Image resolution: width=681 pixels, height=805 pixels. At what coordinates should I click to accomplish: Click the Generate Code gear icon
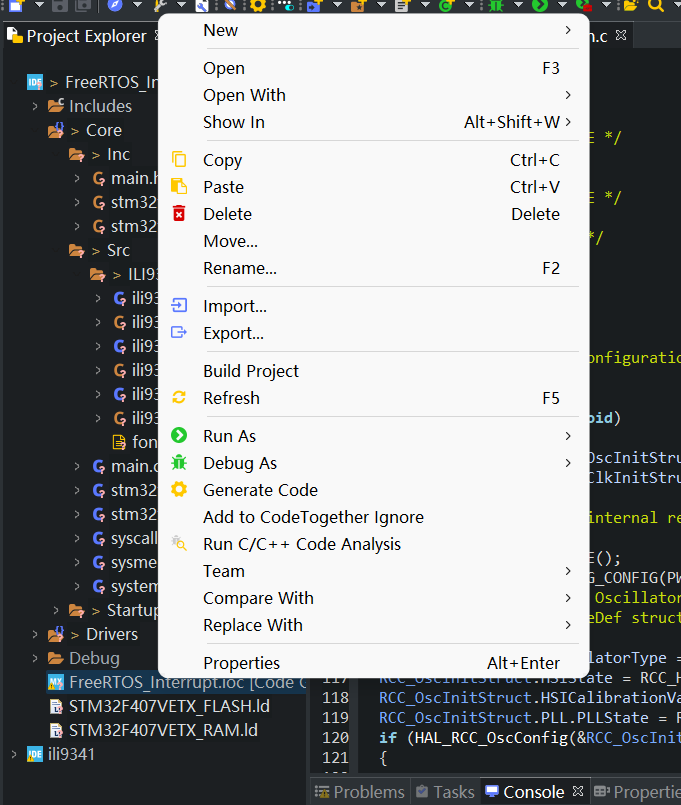click(x=179, y=490)
